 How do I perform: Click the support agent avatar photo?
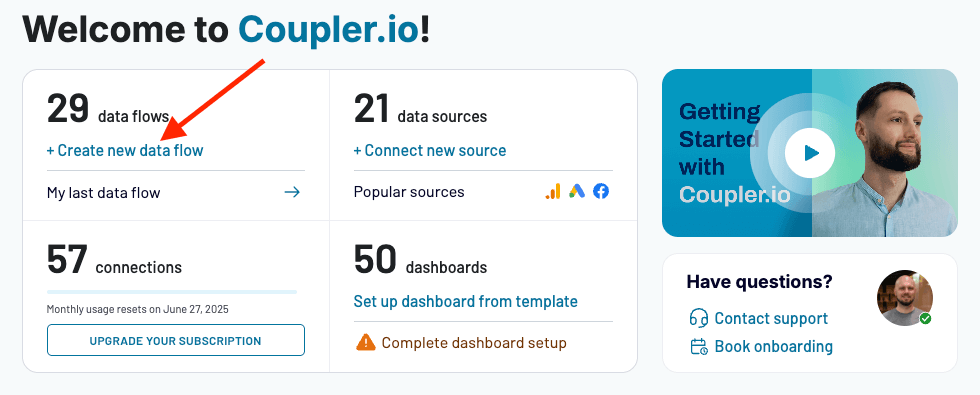coord(904,298)
